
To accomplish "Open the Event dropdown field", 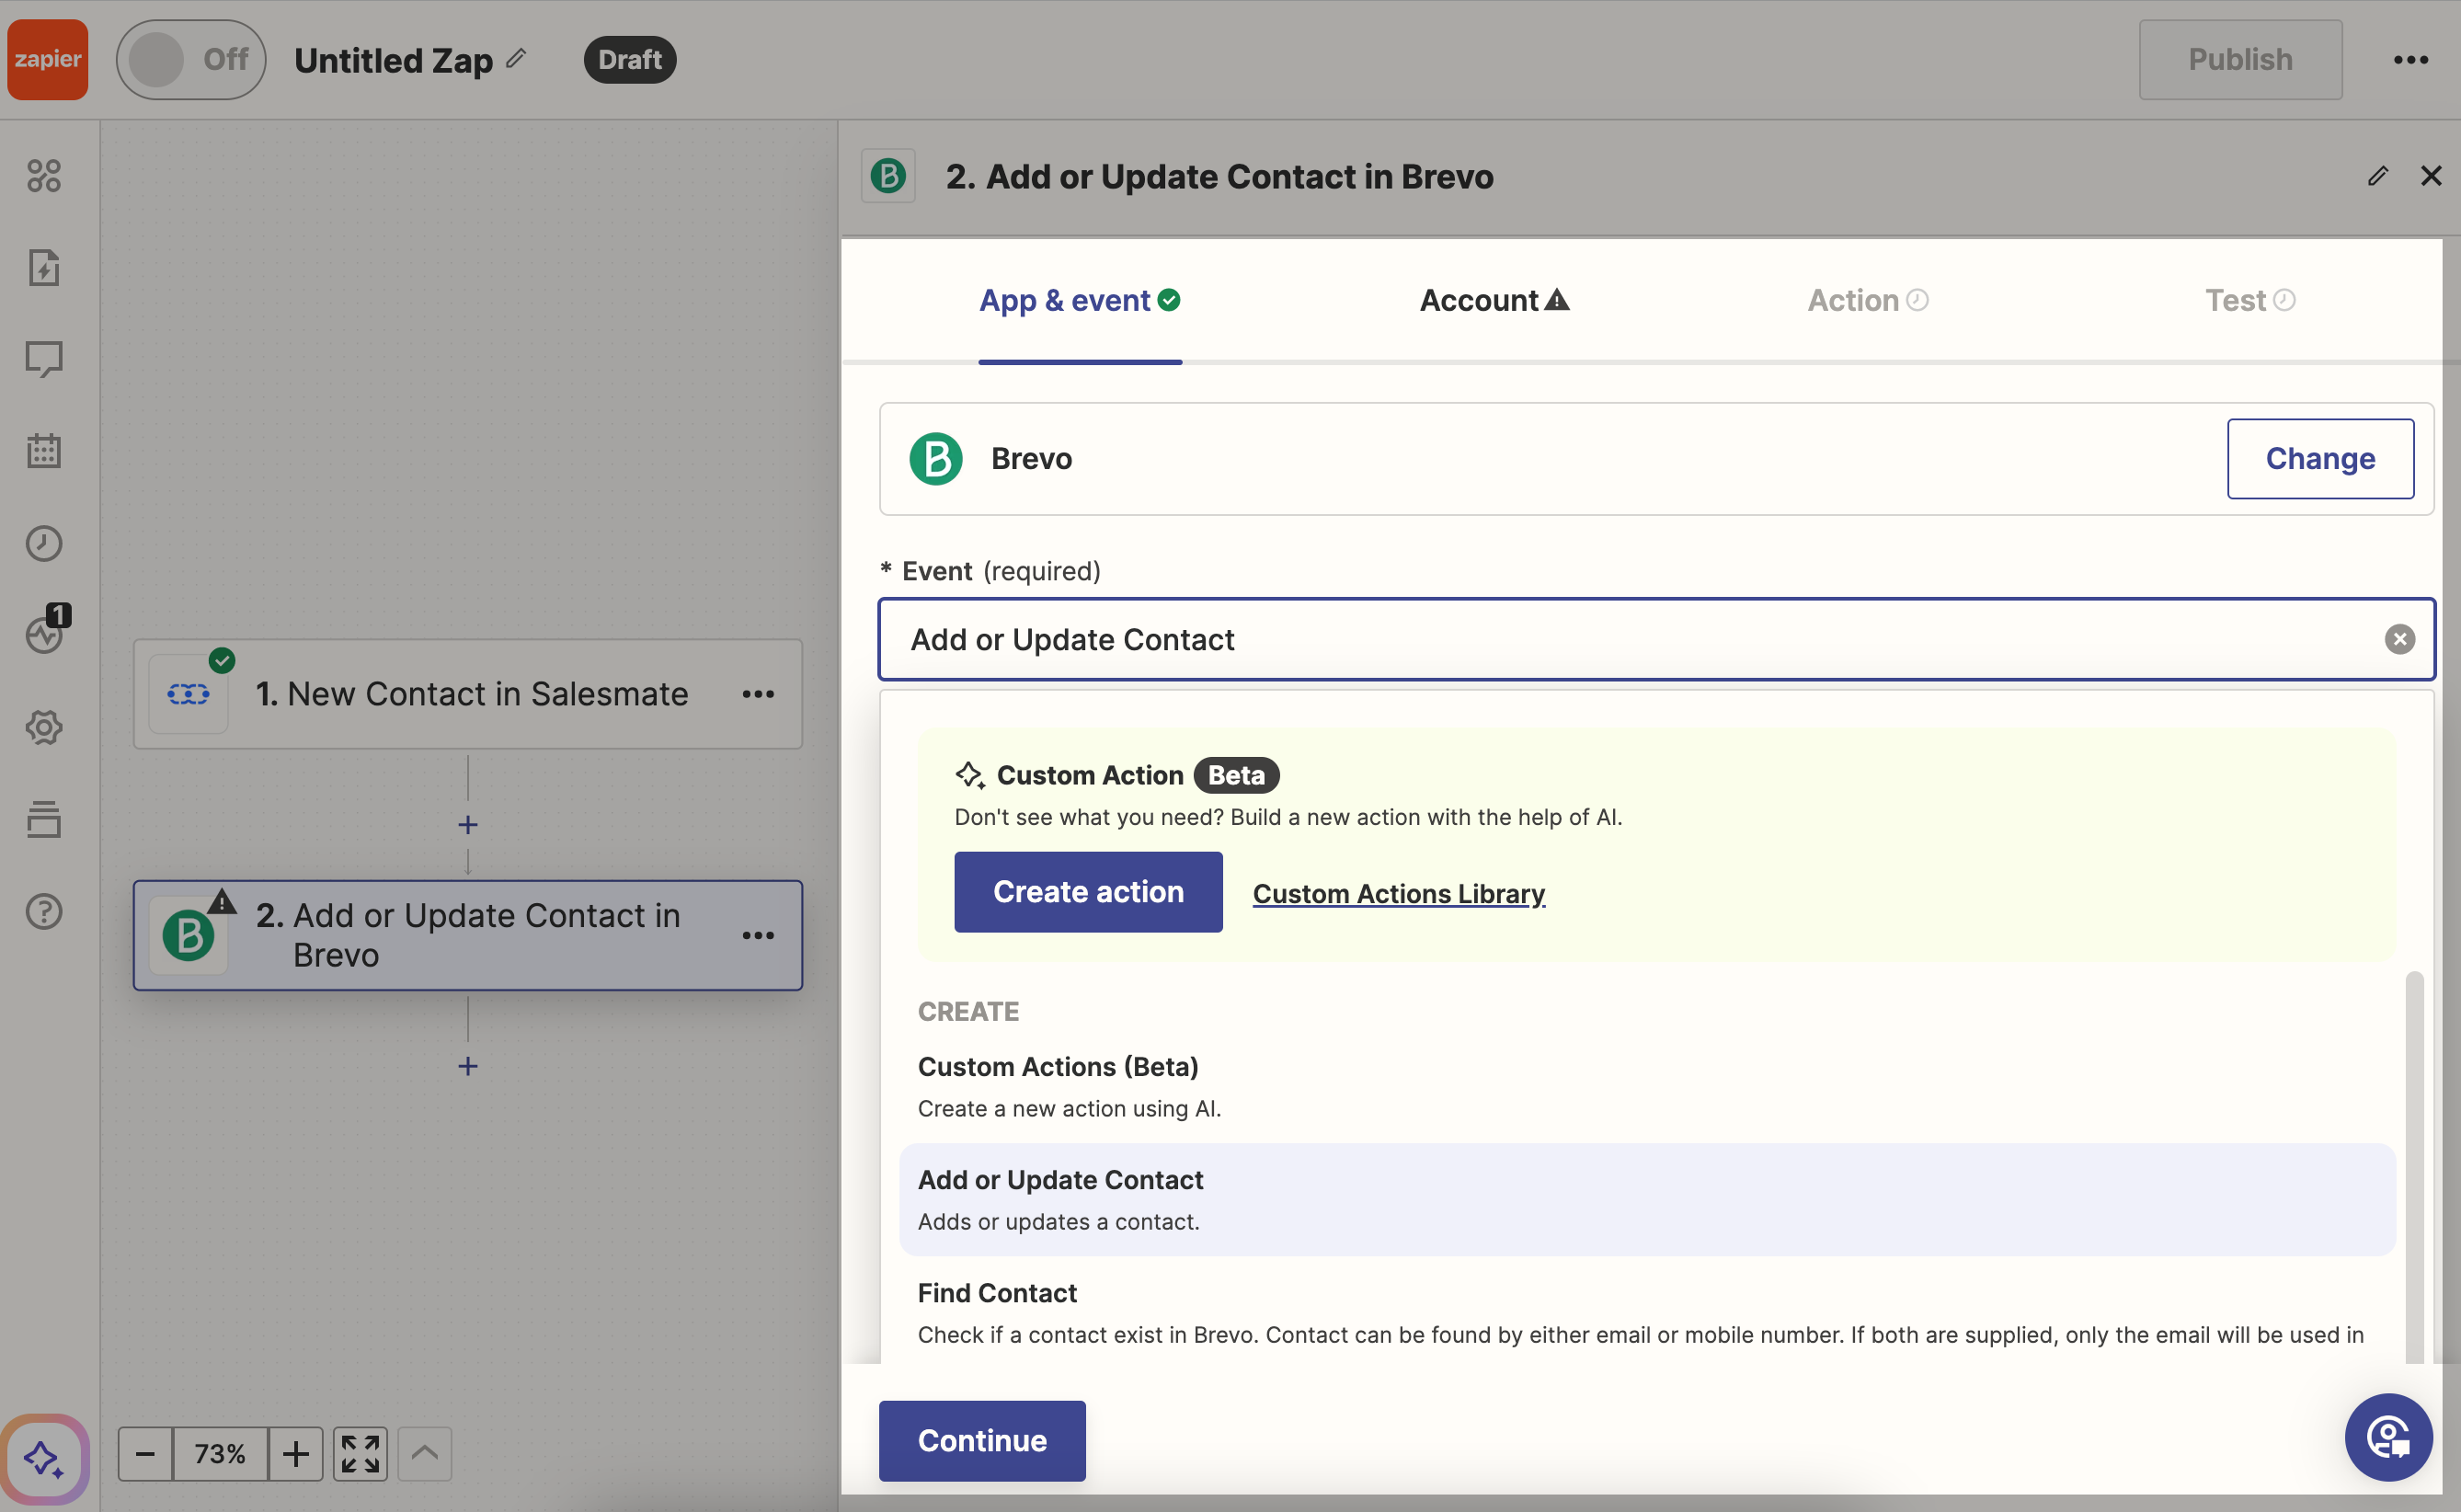I will point(1656,639).
